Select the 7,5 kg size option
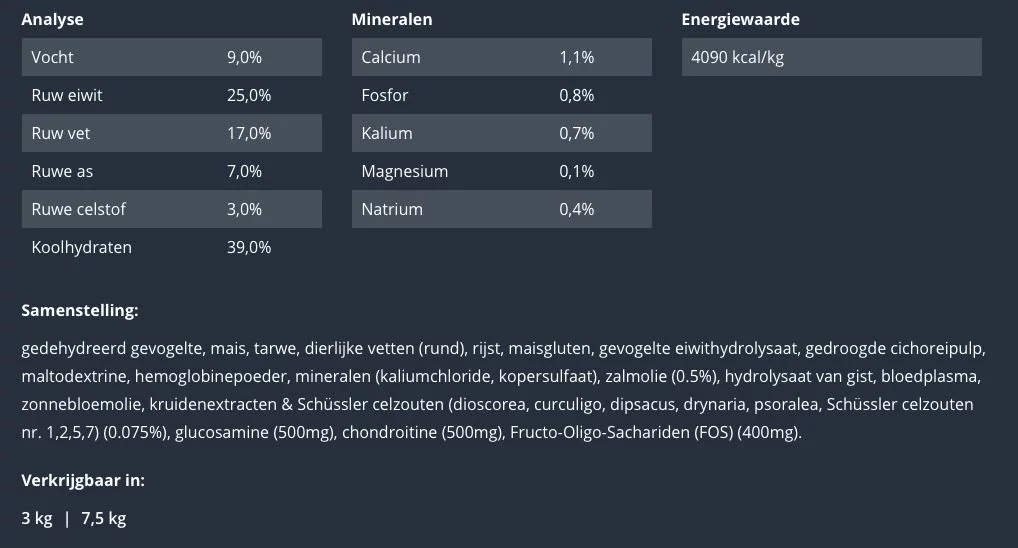Image resolution: width=1018 pixels, height=548 pixels. [x=103, y=518]
